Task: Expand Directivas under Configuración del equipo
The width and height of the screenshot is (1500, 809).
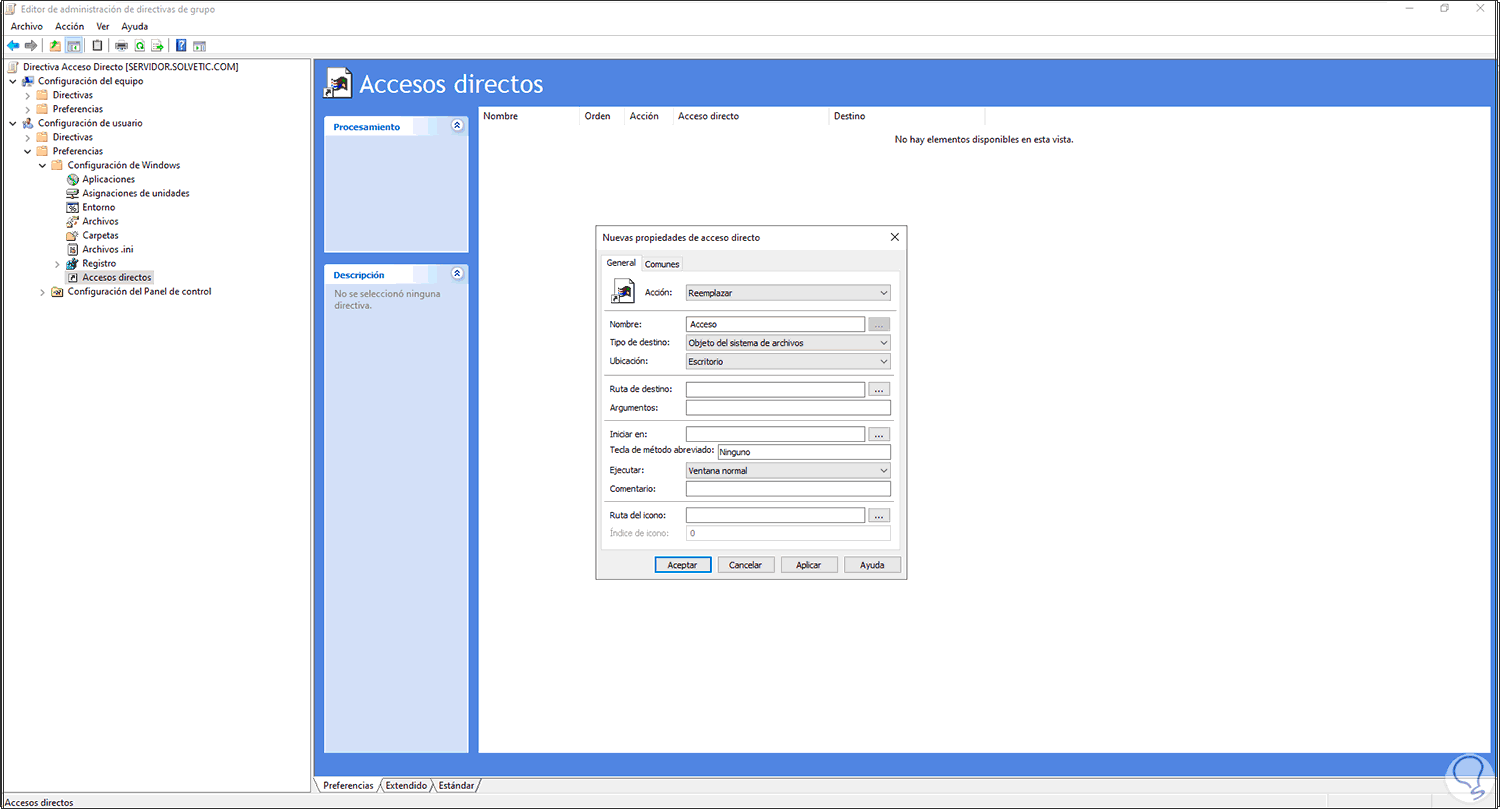Action: [27, 95]
